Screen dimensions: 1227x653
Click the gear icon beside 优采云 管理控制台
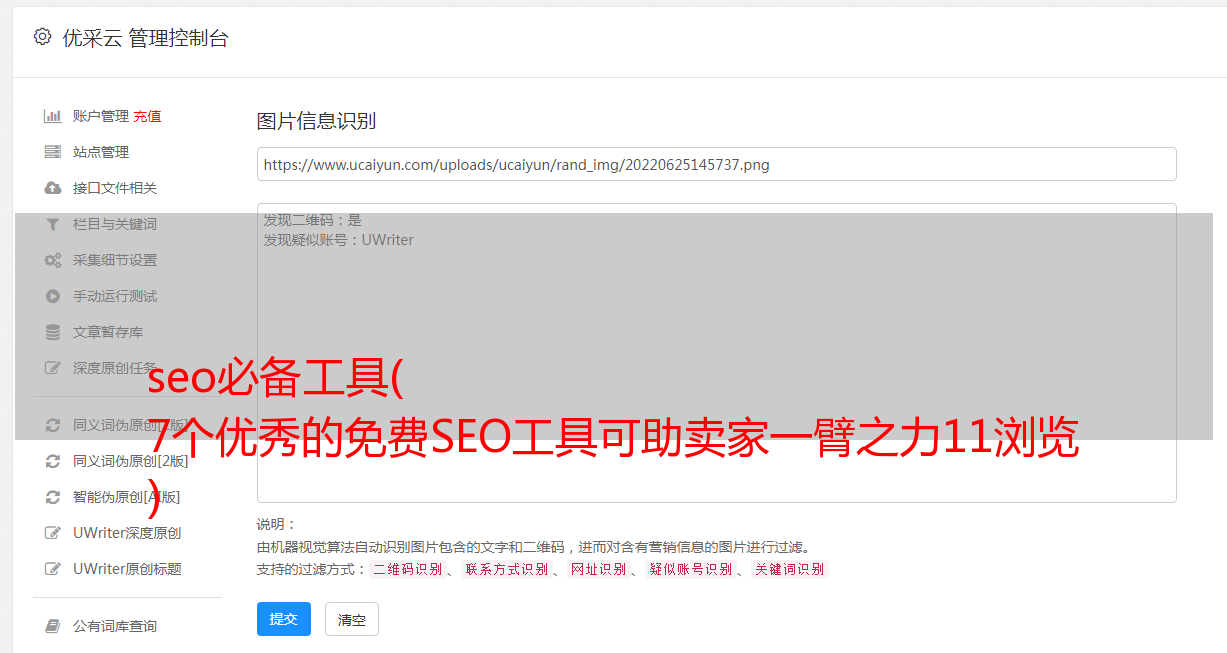(x=42, y=37)
